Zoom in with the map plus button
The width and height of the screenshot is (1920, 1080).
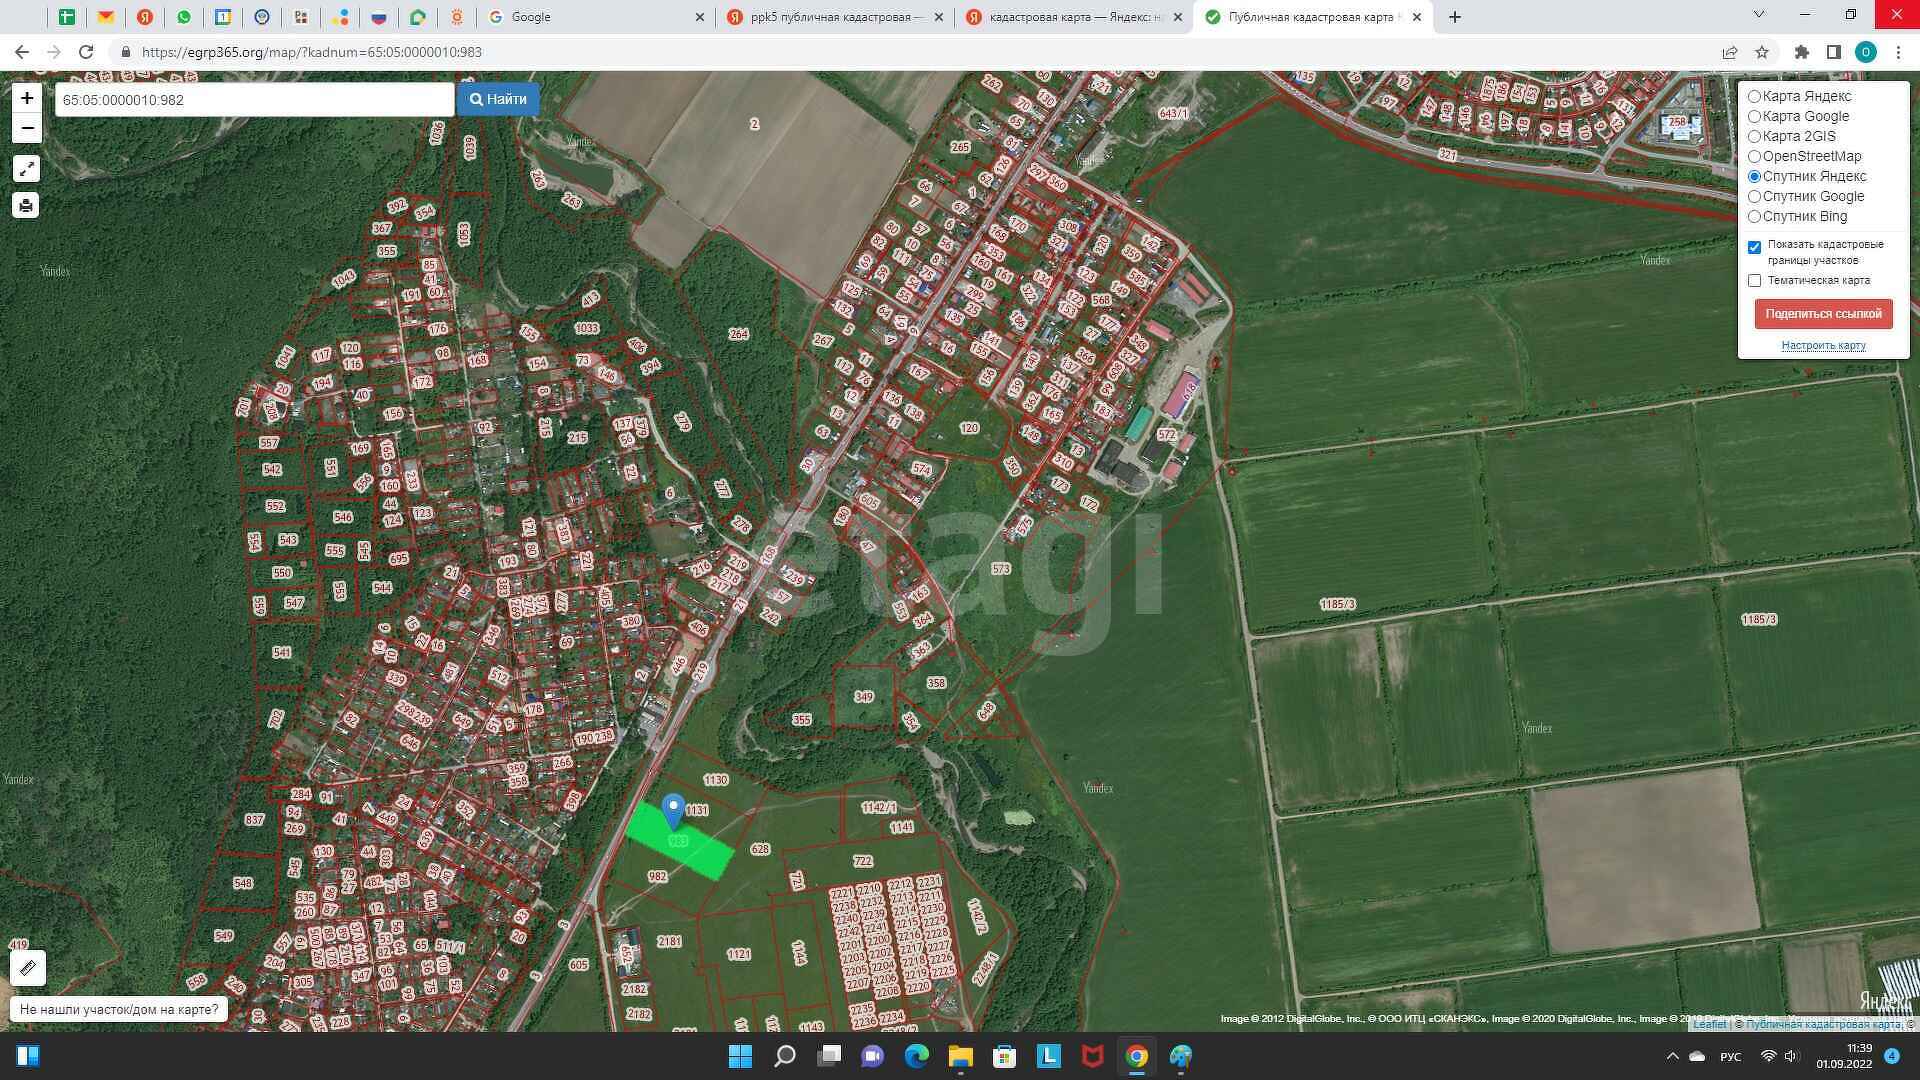coord(27,98)
